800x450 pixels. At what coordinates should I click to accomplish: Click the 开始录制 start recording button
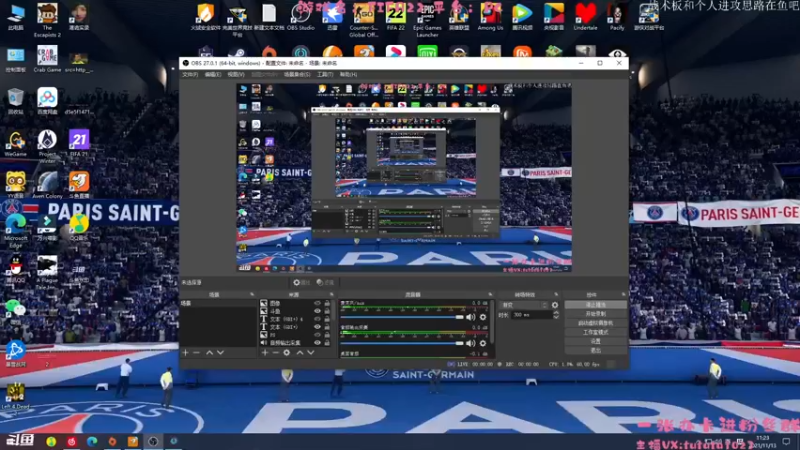pos(595,314)
